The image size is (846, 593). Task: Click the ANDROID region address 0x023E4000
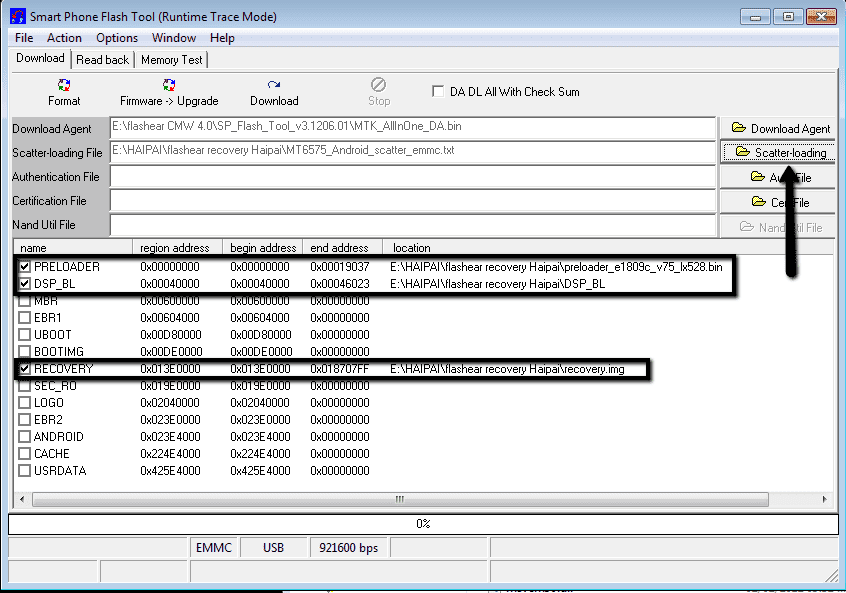click(x=170, y=437)
